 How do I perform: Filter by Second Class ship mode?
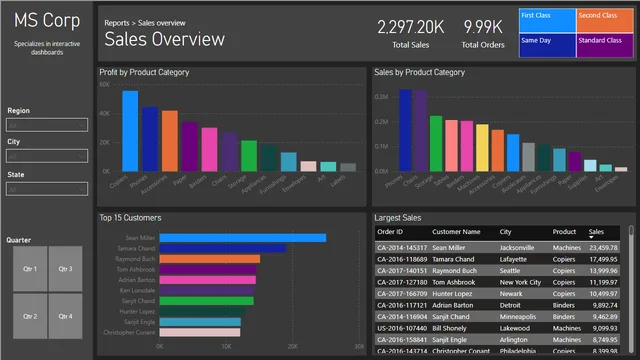pos(605,20)
